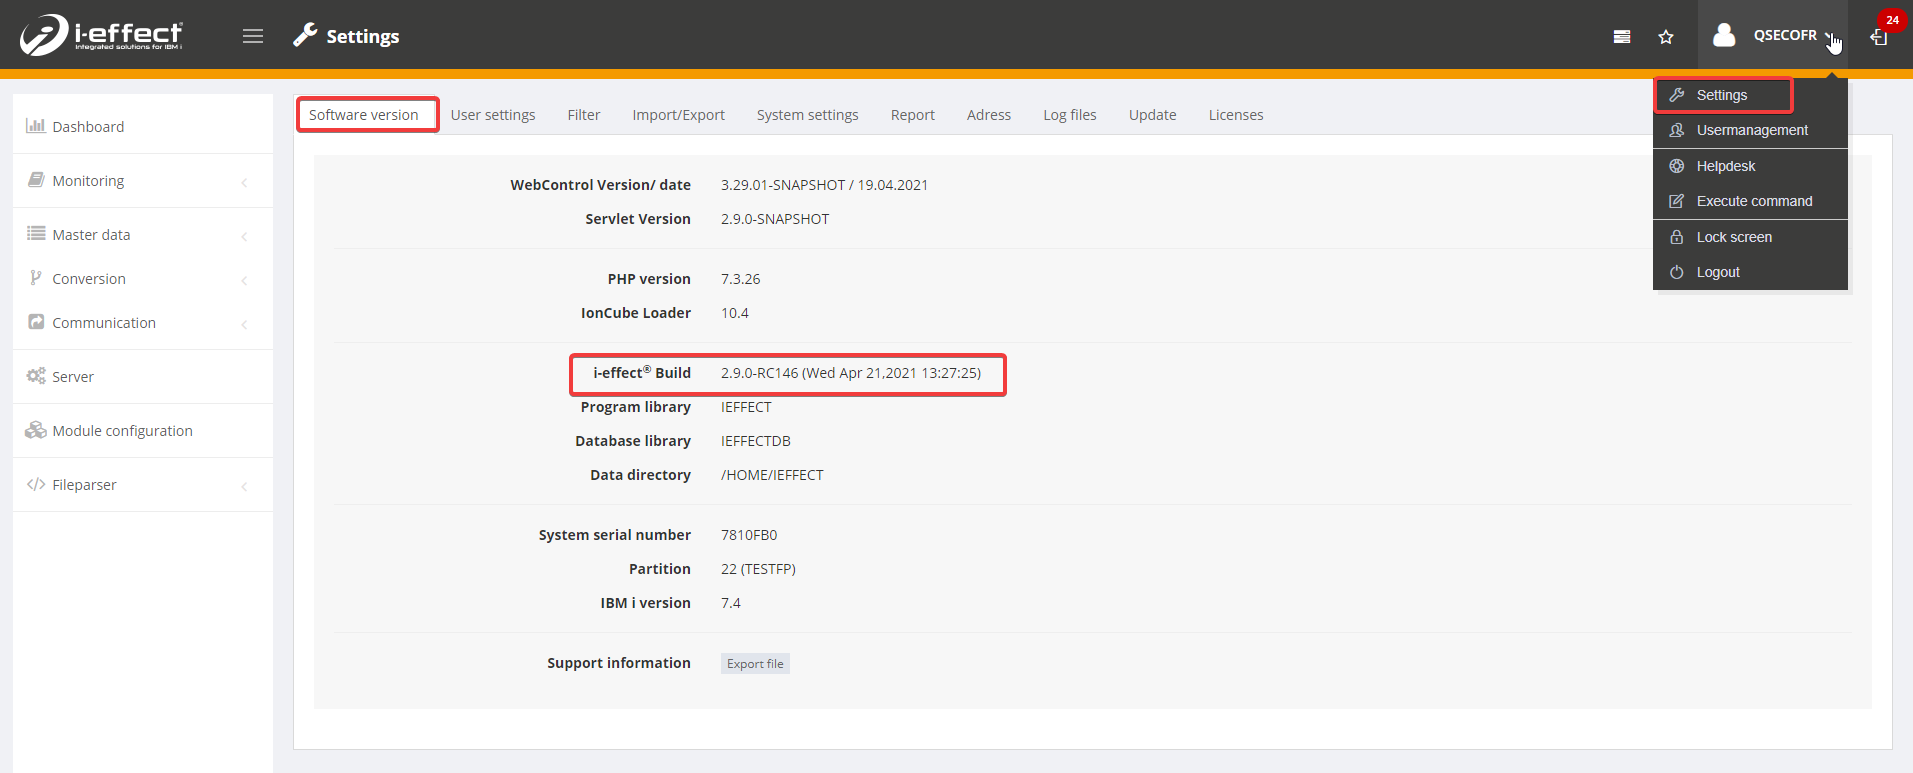Click the hamburger menu icon in header
Viewport: 1913px width, 773px height.
(x=253, y=36)
